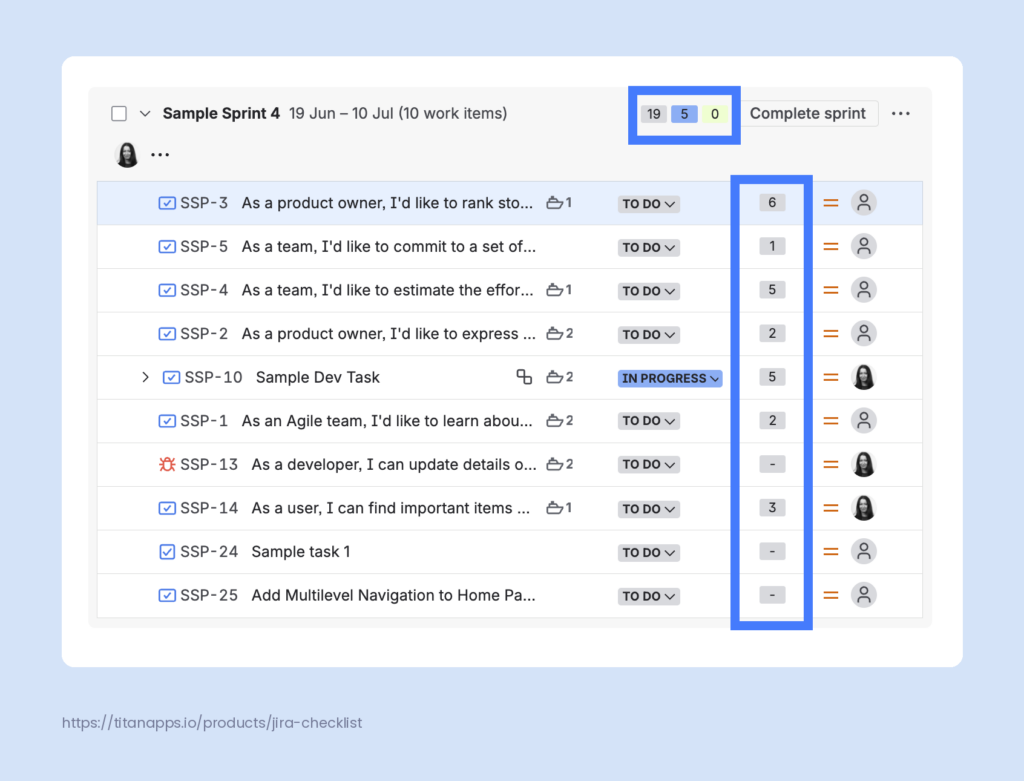Select "Sample Dev Task" summary text
The width and height of the screenshot is (1024, 781).
(x=317, y=377)
